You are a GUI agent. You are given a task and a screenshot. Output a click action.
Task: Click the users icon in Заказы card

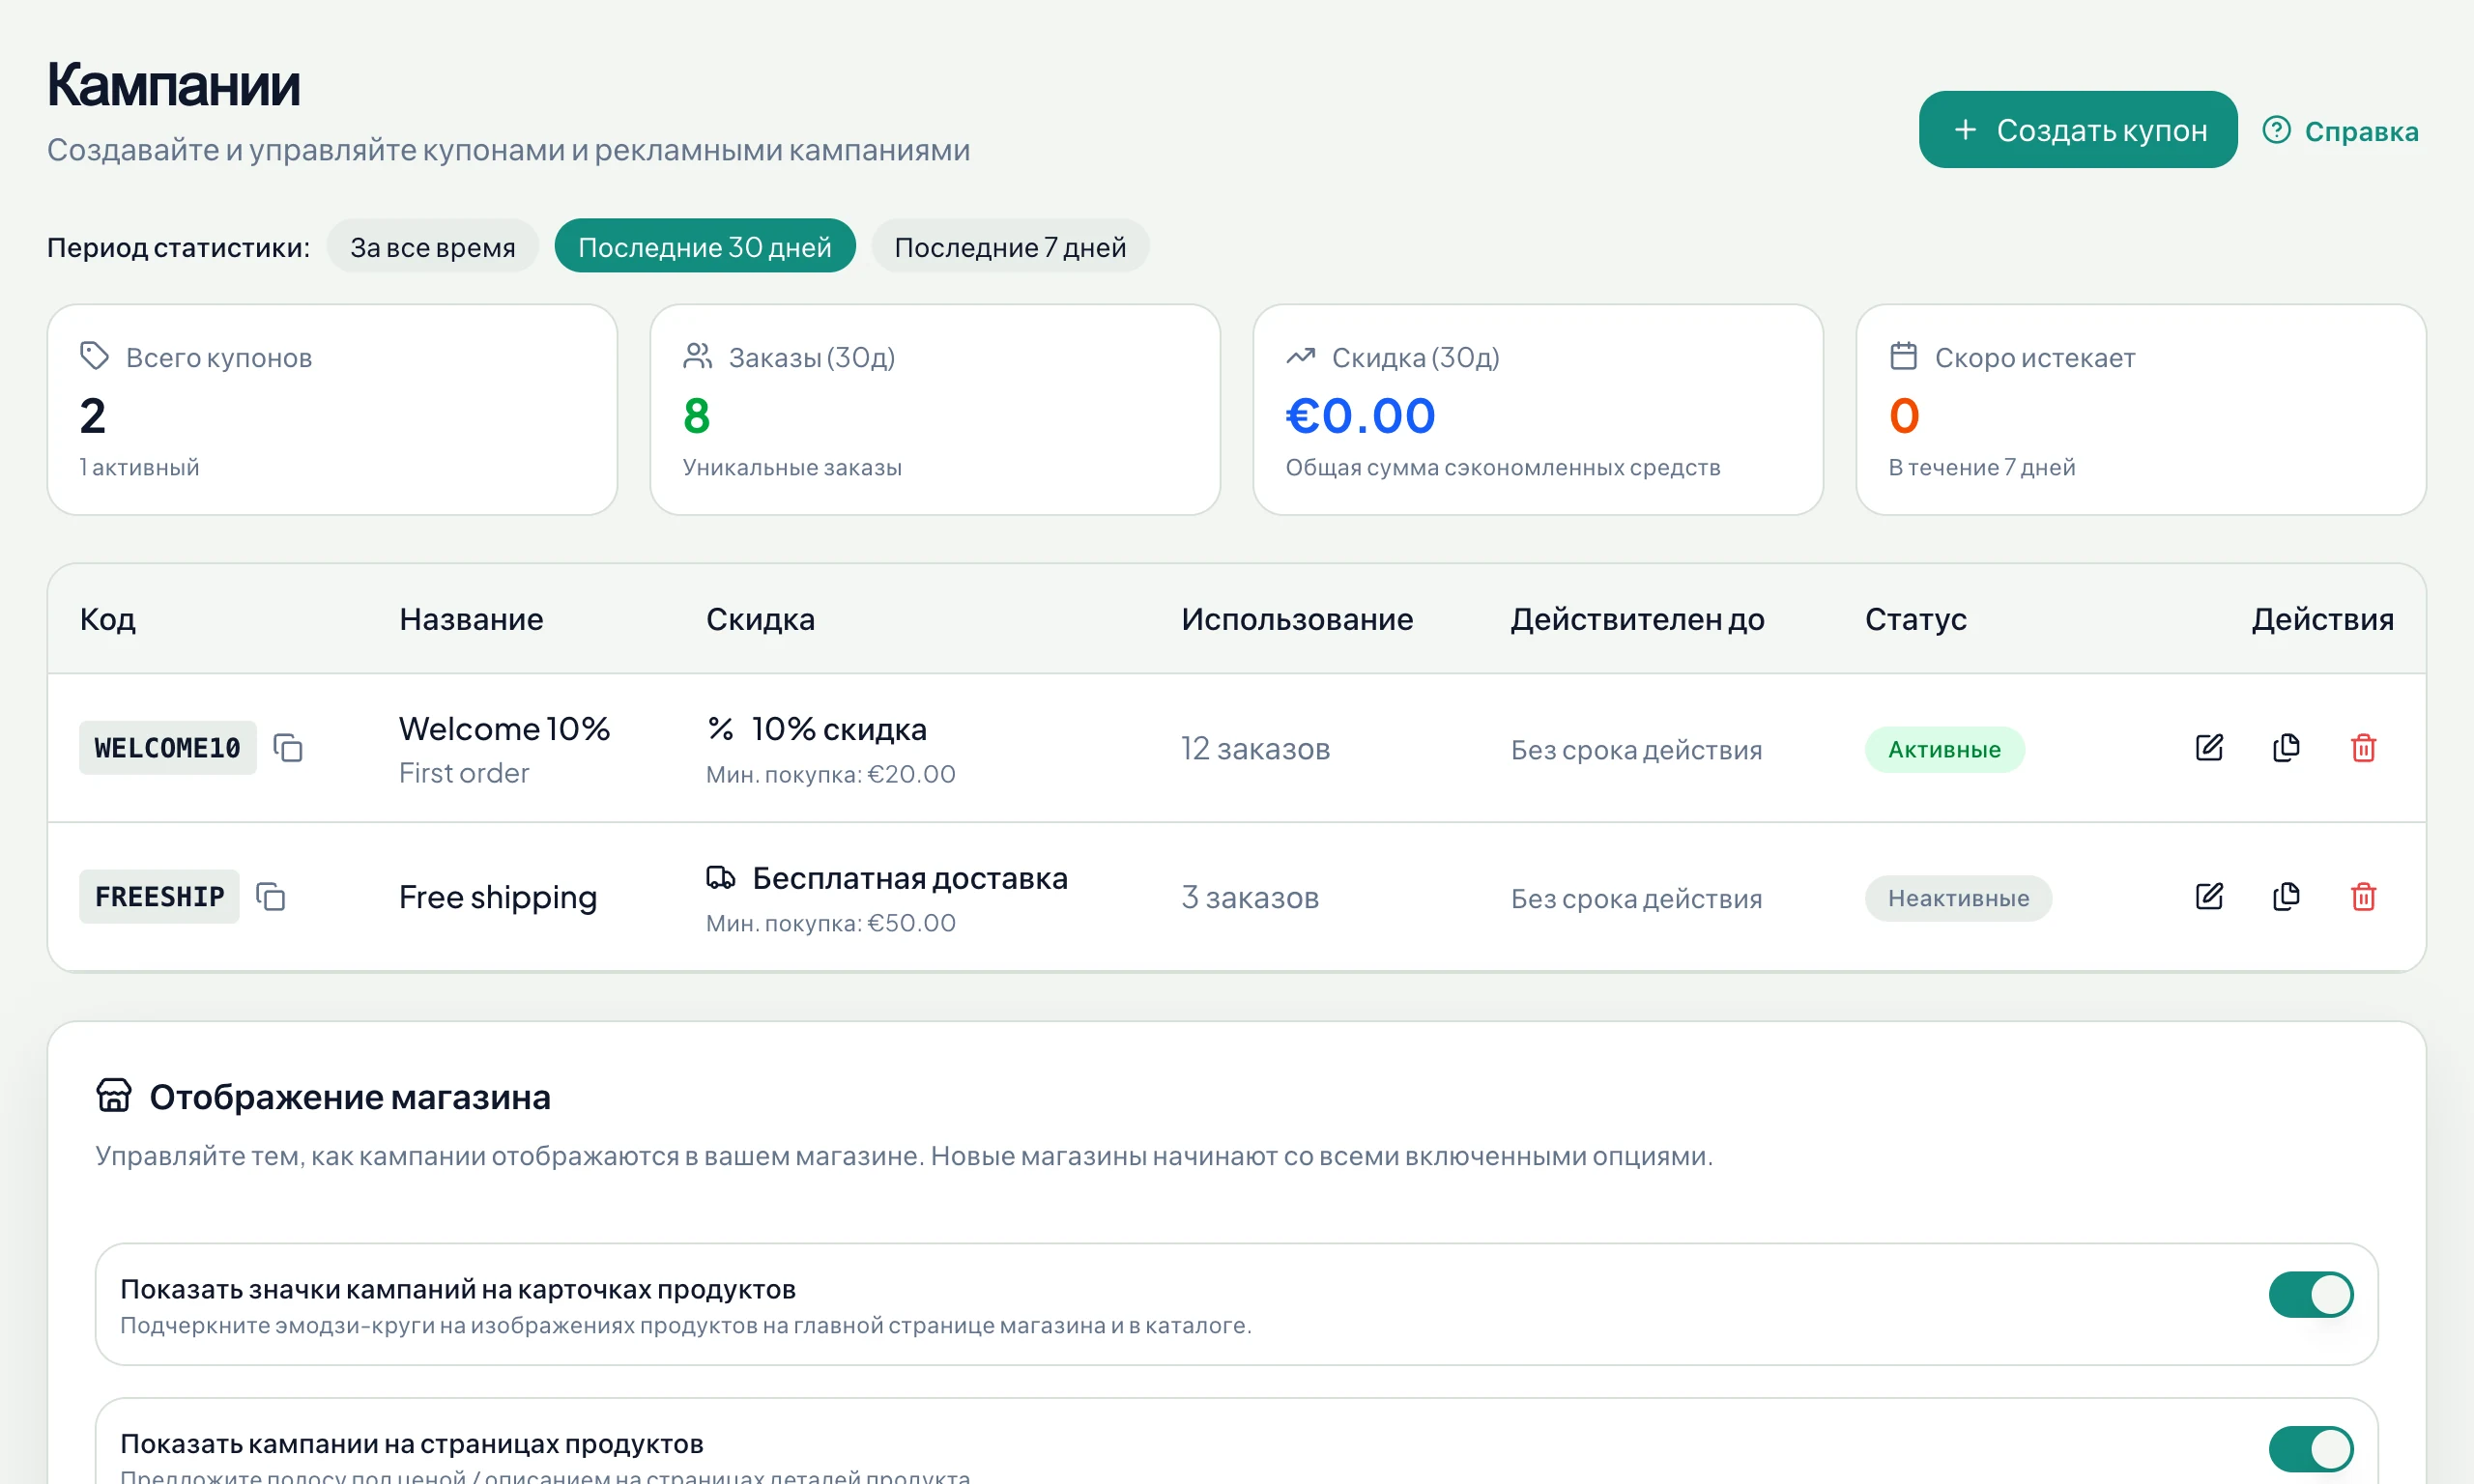[697, 356]
